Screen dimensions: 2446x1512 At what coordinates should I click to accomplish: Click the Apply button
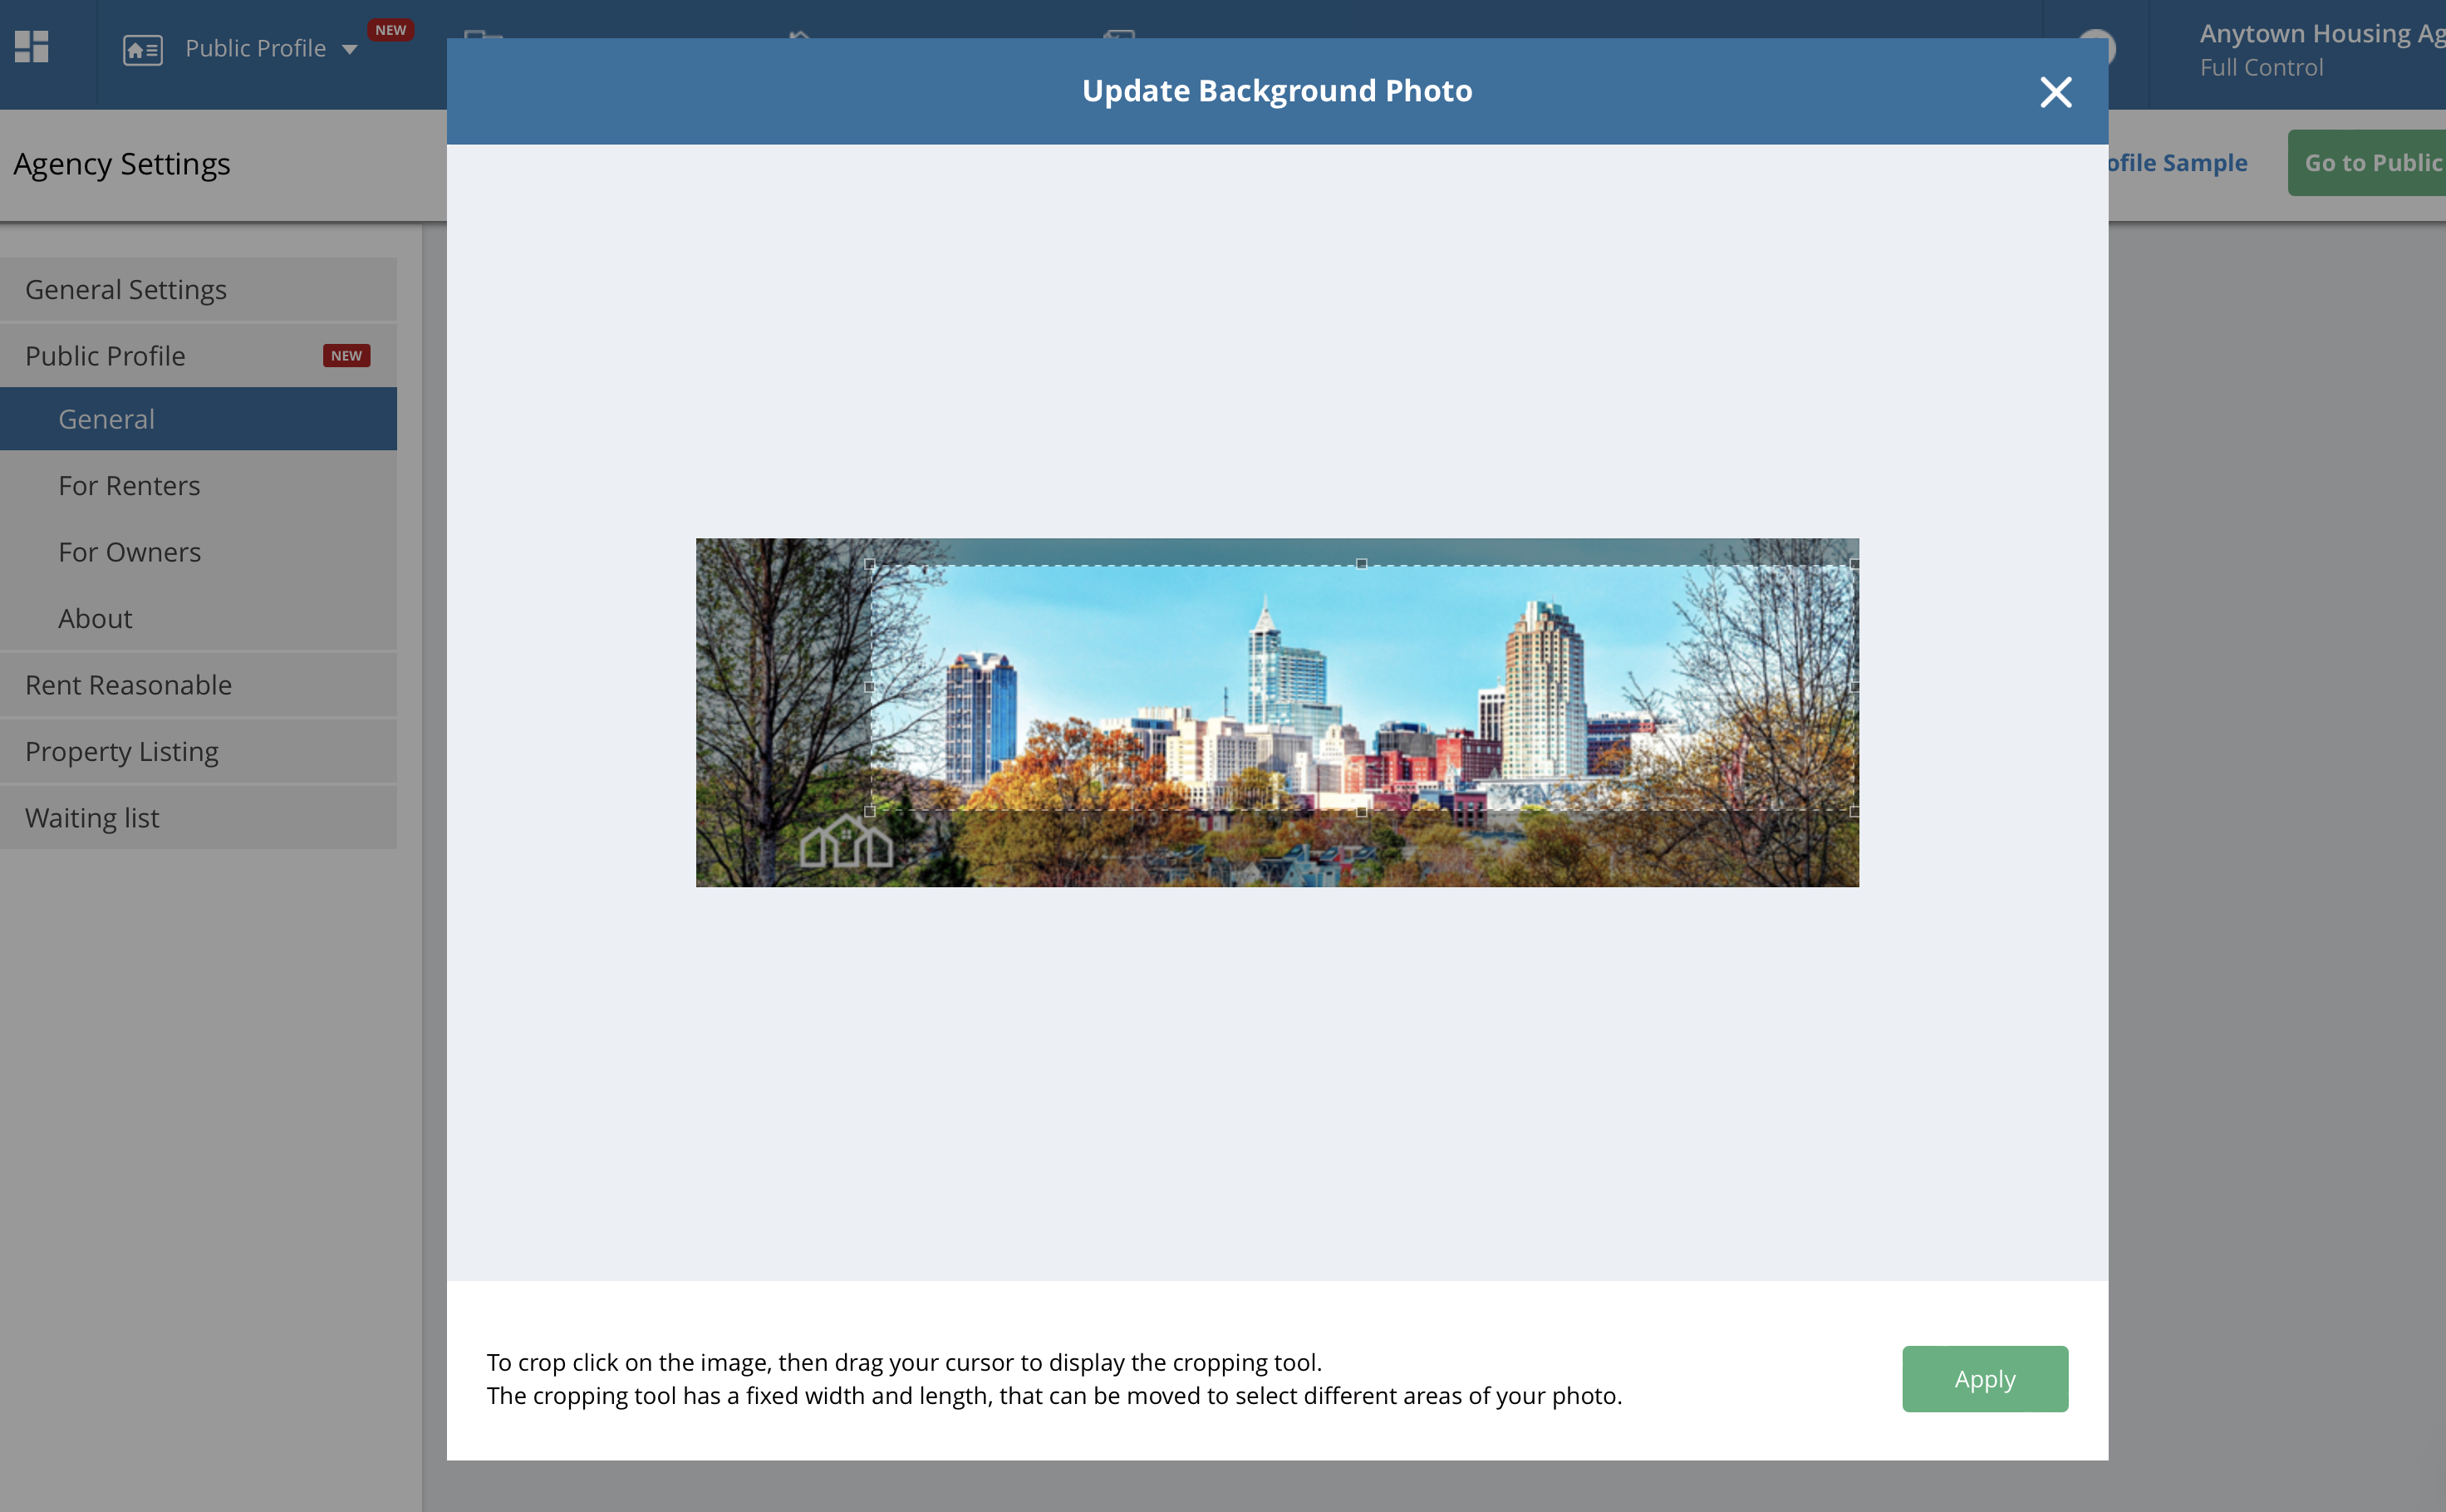pos(1984,1378)
